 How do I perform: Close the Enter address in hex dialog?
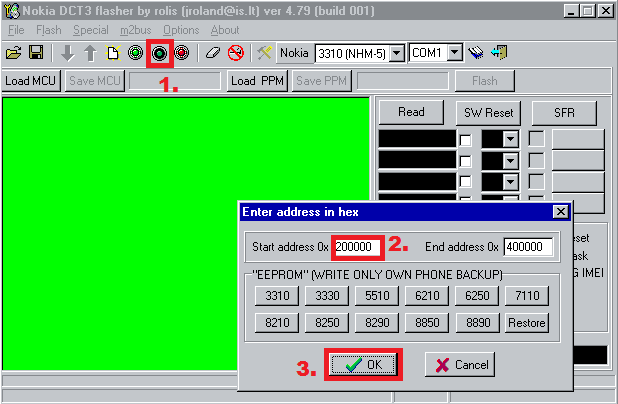tap(560, 212)
